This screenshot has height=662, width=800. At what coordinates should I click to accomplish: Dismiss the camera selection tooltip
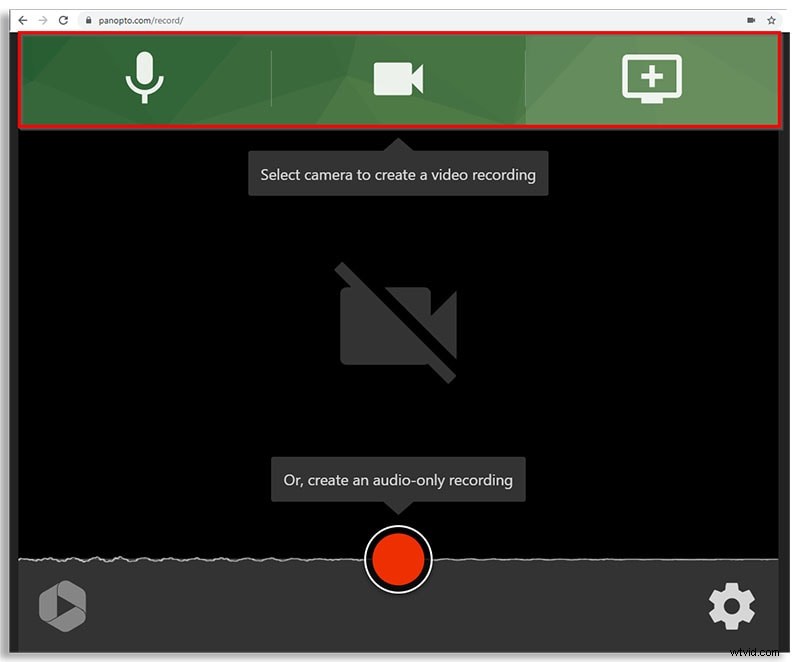(x=398, y=173)
